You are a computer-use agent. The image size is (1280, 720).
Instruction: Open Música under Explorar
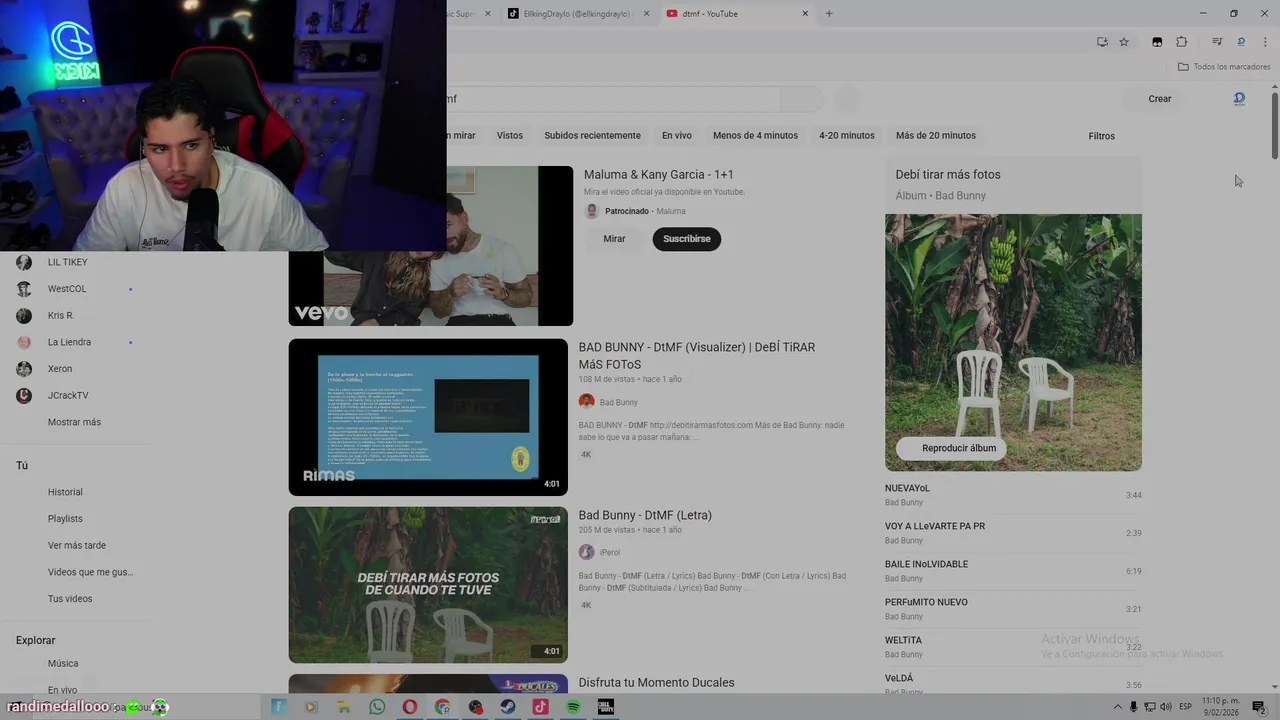pyautogui.click(x=63, y=663)
